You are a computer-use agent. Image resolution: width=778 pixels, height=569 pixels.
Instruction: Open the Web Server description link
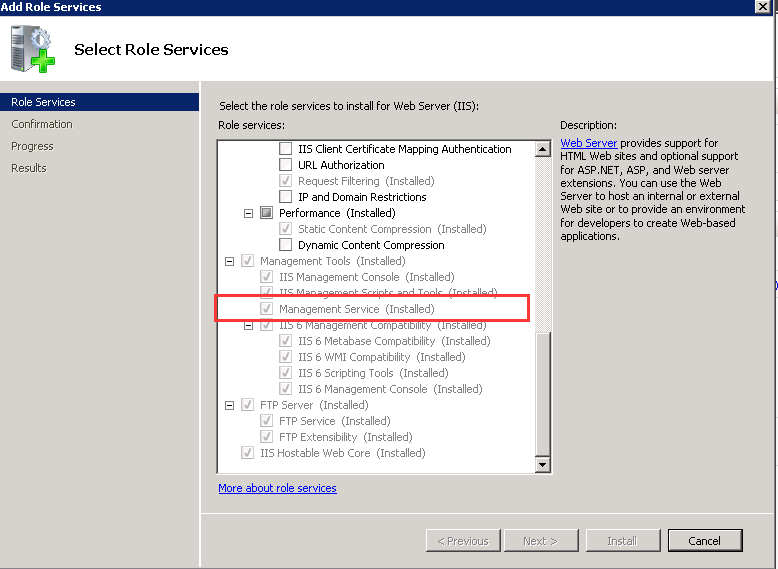click(588, 143)
